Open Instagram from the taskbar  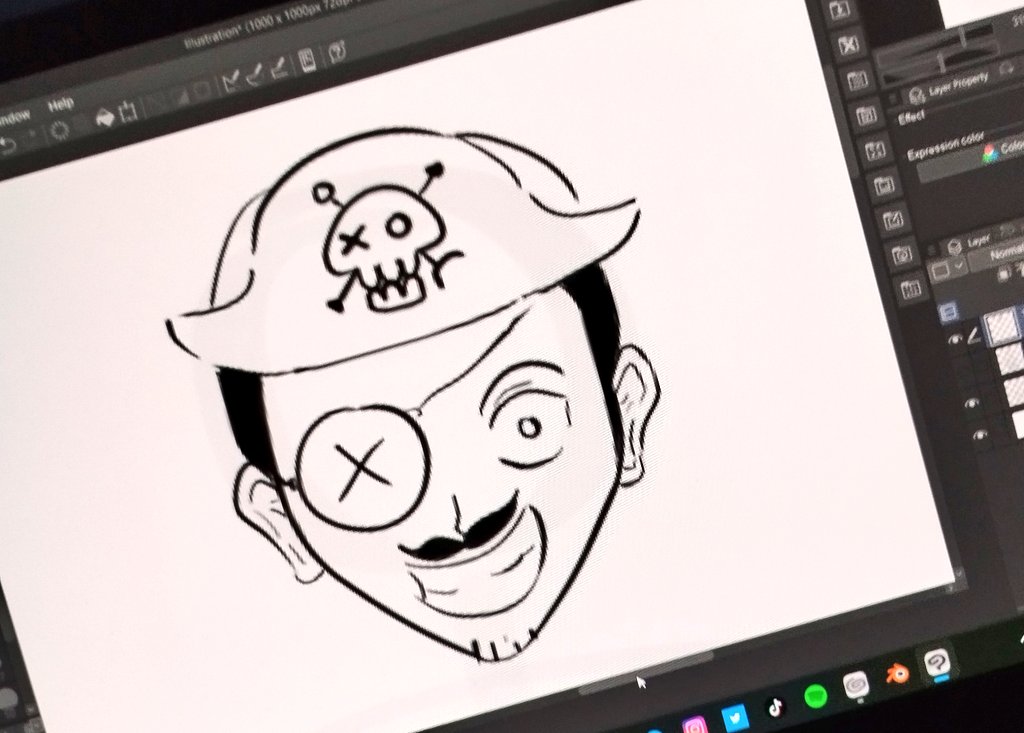point(695,725)
